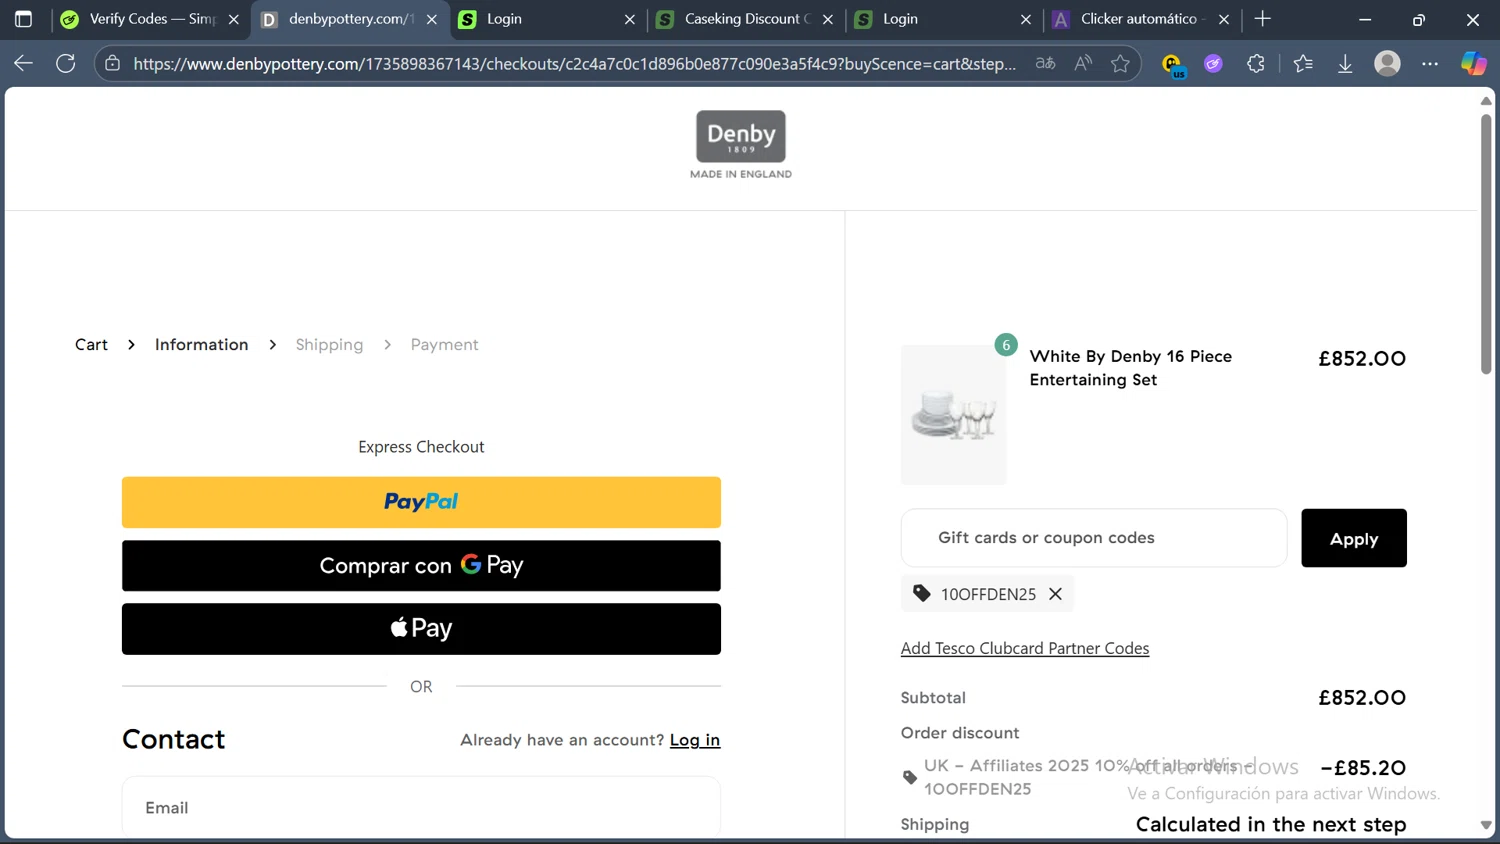
Task: Pay with PayPal express checkout
Action: 421,502
